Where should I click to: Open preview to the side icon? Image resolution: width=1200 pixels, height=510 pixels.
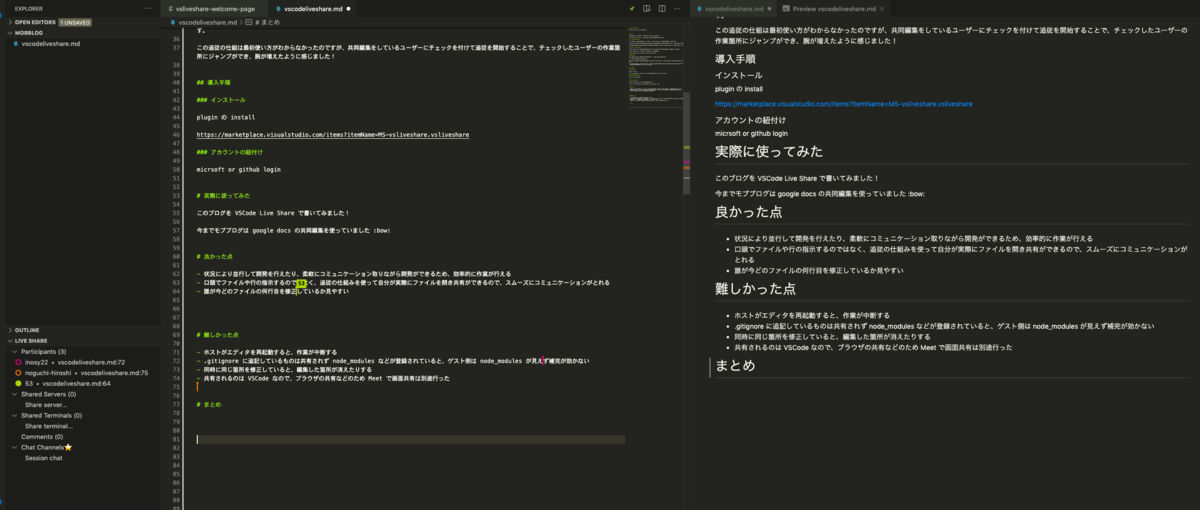click(647, 8)
